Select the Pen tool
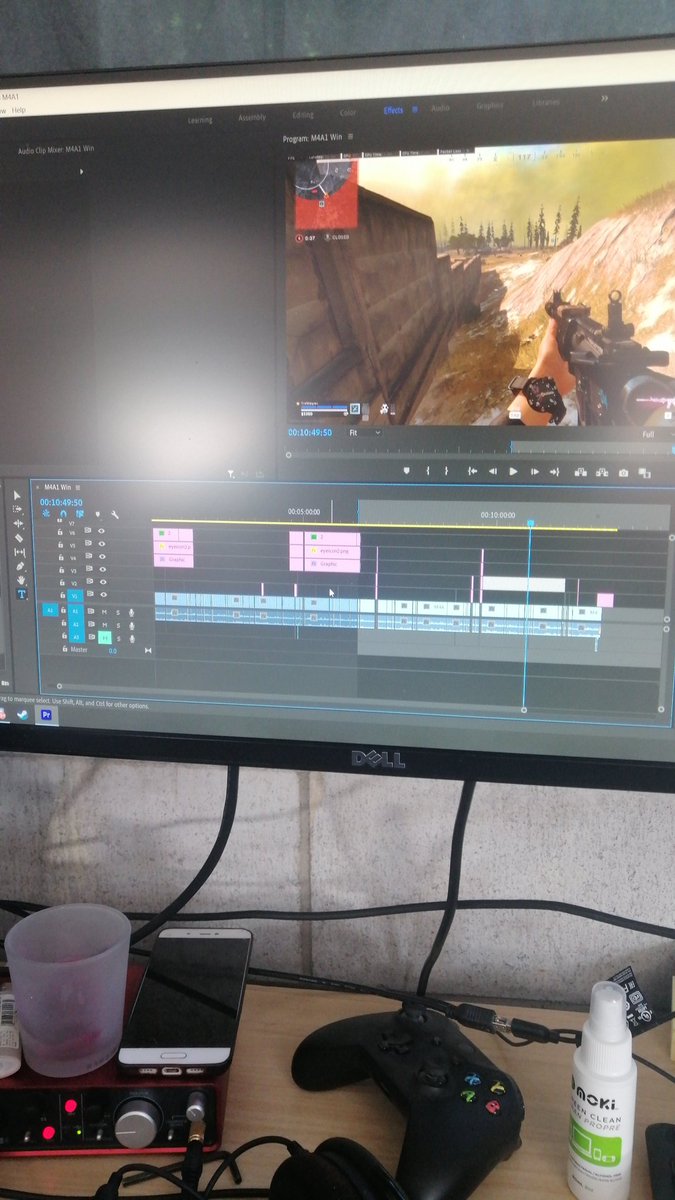The width and height of the screenshot is (675, 1200). click(x=20, y=566)
